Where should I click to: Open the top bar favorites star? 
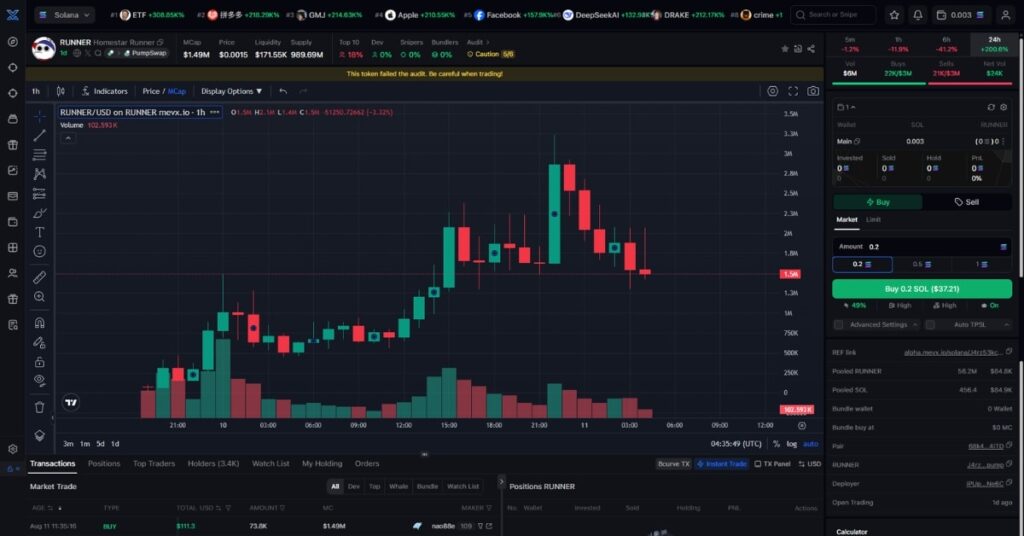[x=894, y=14]
